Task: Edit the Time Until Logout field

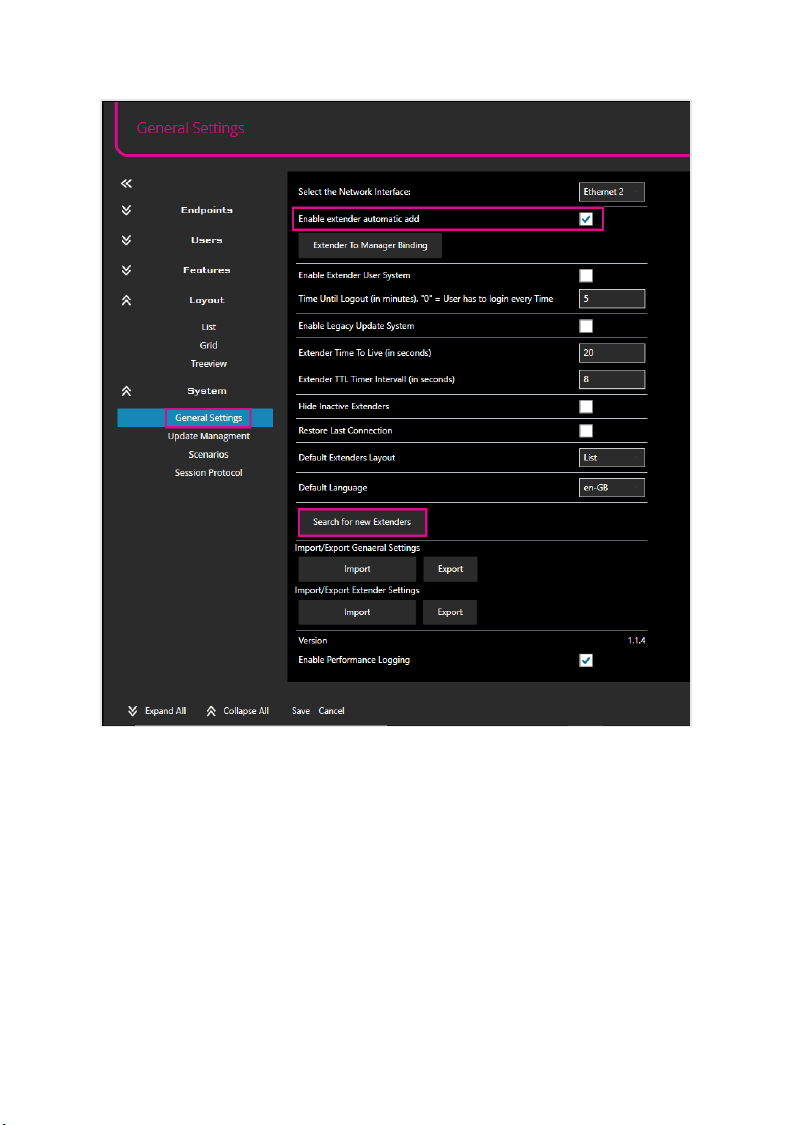Action: point(611,299)
